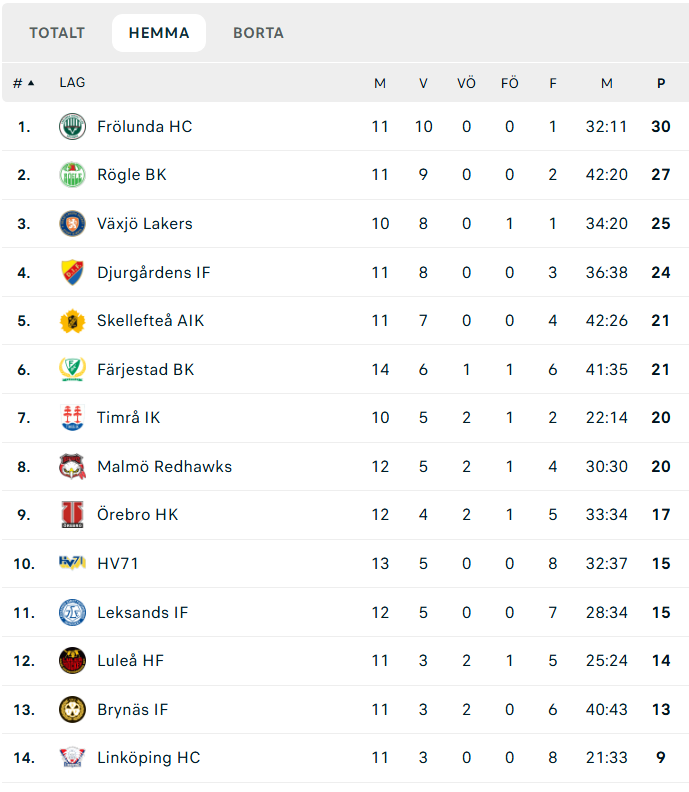Click the Djurgårdens IF team logo

click(x=72, y=272)
